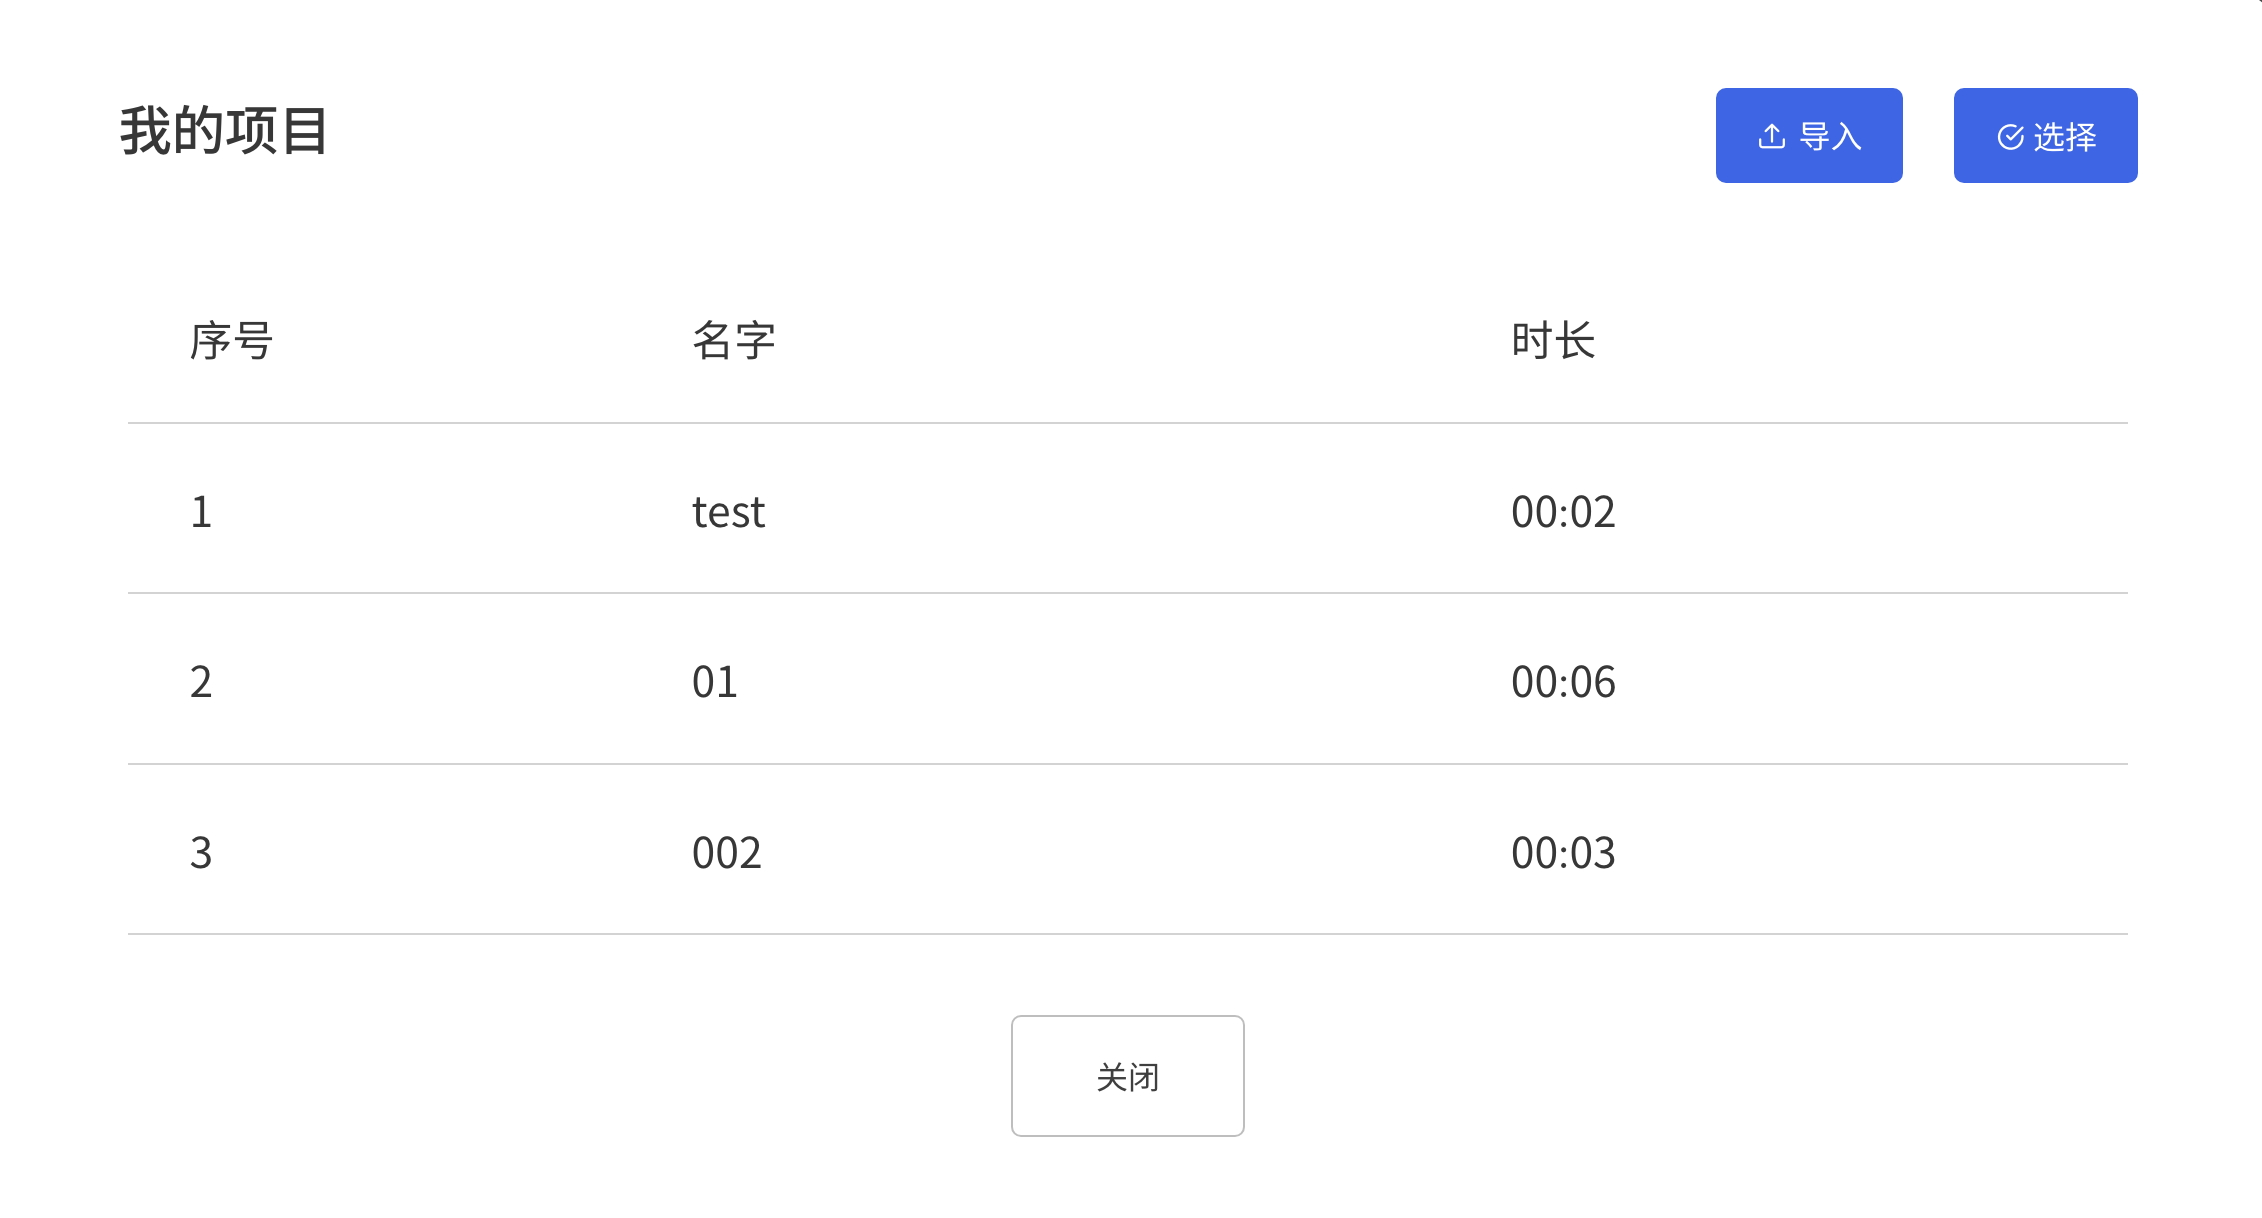Click the 名字 column header

click(734, 341)
